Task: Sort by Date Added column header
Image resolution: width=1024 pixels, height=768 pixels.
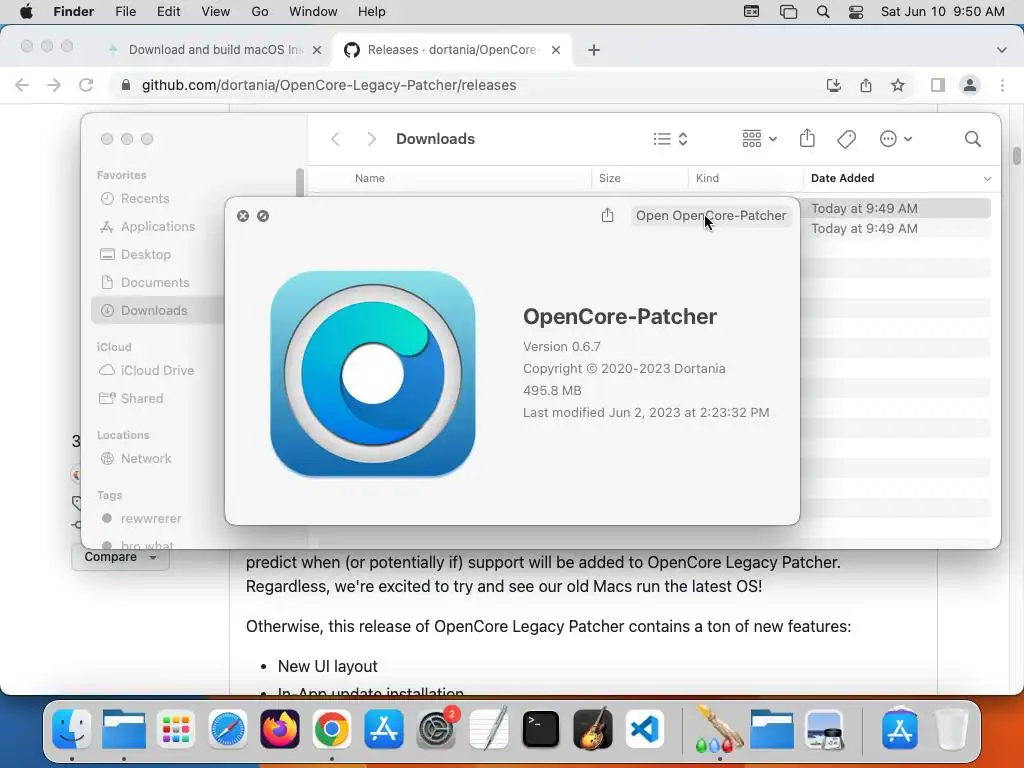Action: pos(842,178)
